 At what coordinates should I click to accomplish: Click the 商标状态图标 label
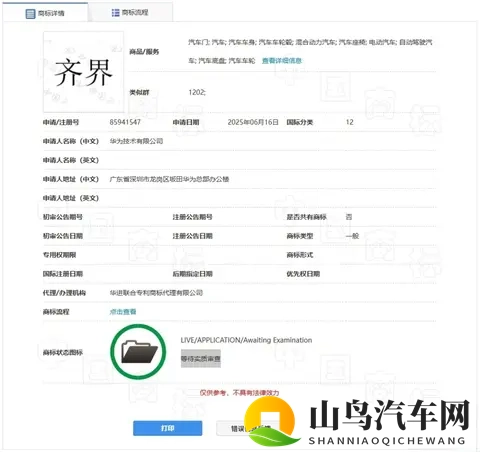[63, 352]
